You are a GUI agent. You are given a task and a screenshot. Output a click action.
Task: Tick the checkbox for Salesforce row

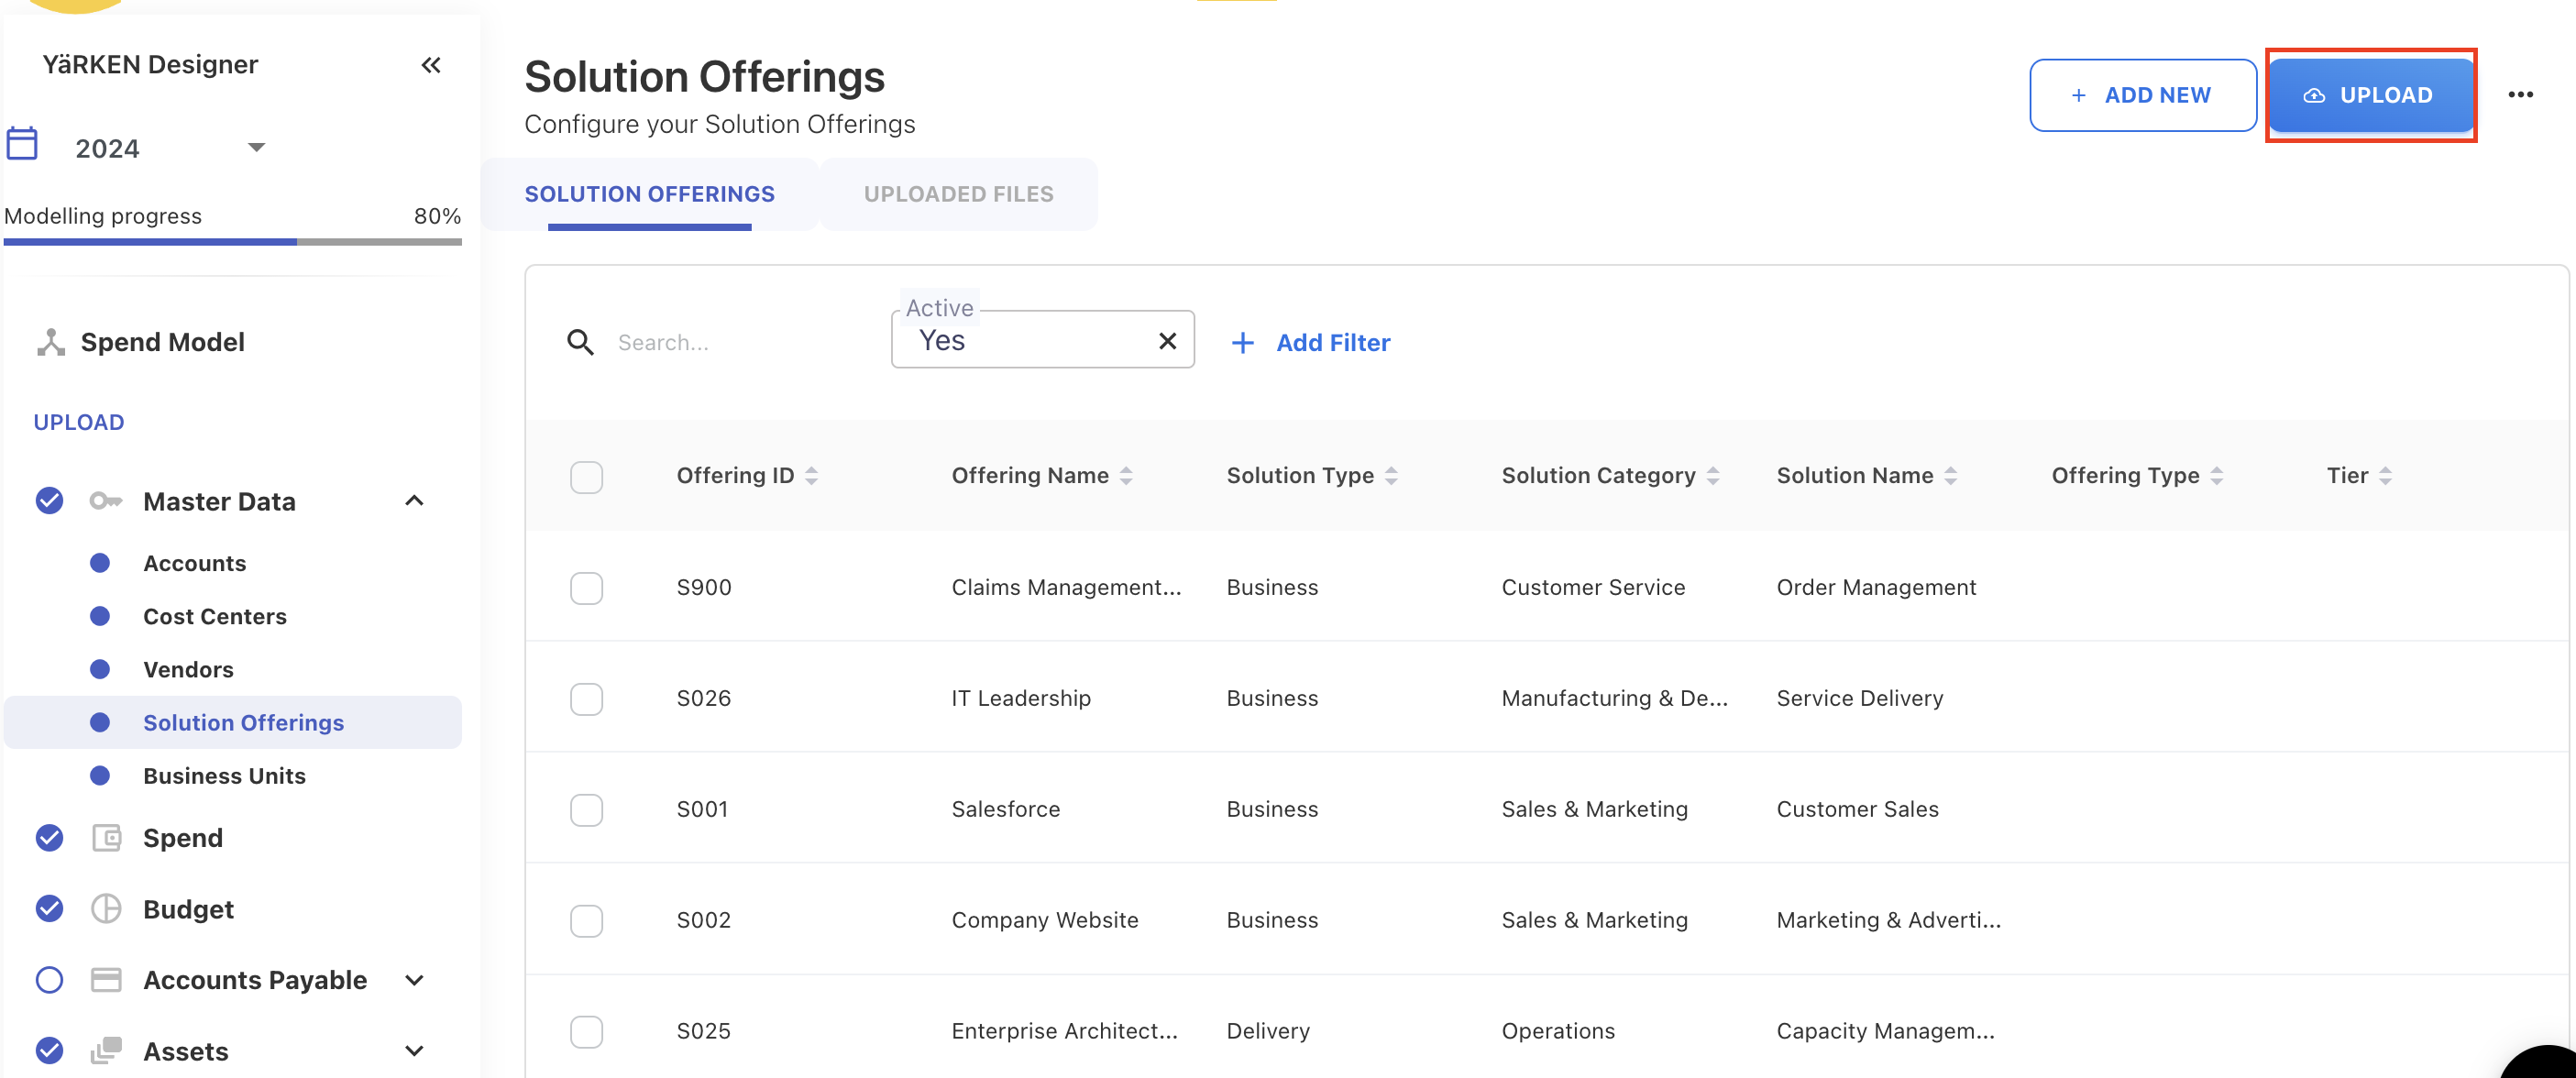point(586,810)
